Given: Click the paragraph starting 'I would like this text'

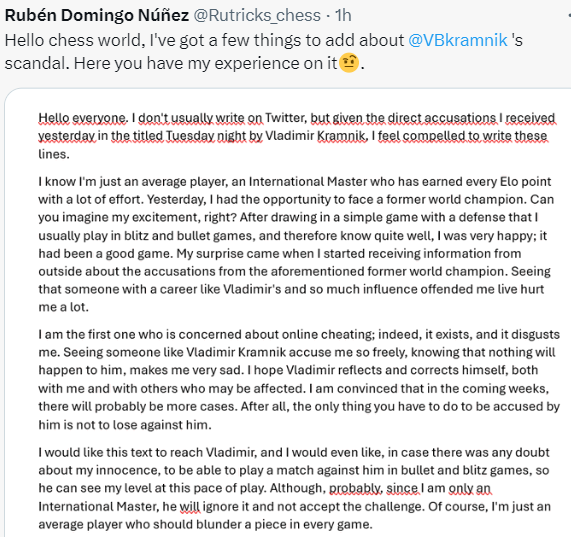Looking at the screenshot, I should coord(294,488).
